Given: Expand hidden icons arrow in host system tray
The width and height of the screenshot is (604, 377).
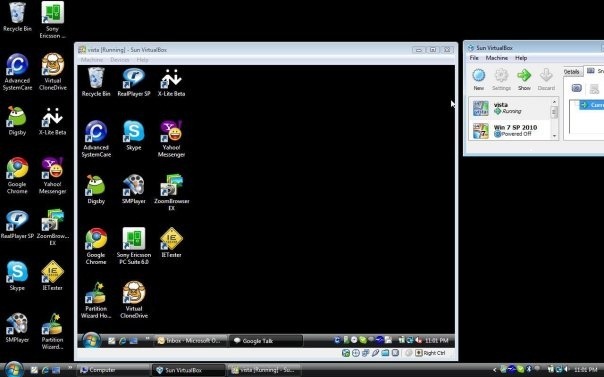Looking at the screenshot, I should 495,370.
